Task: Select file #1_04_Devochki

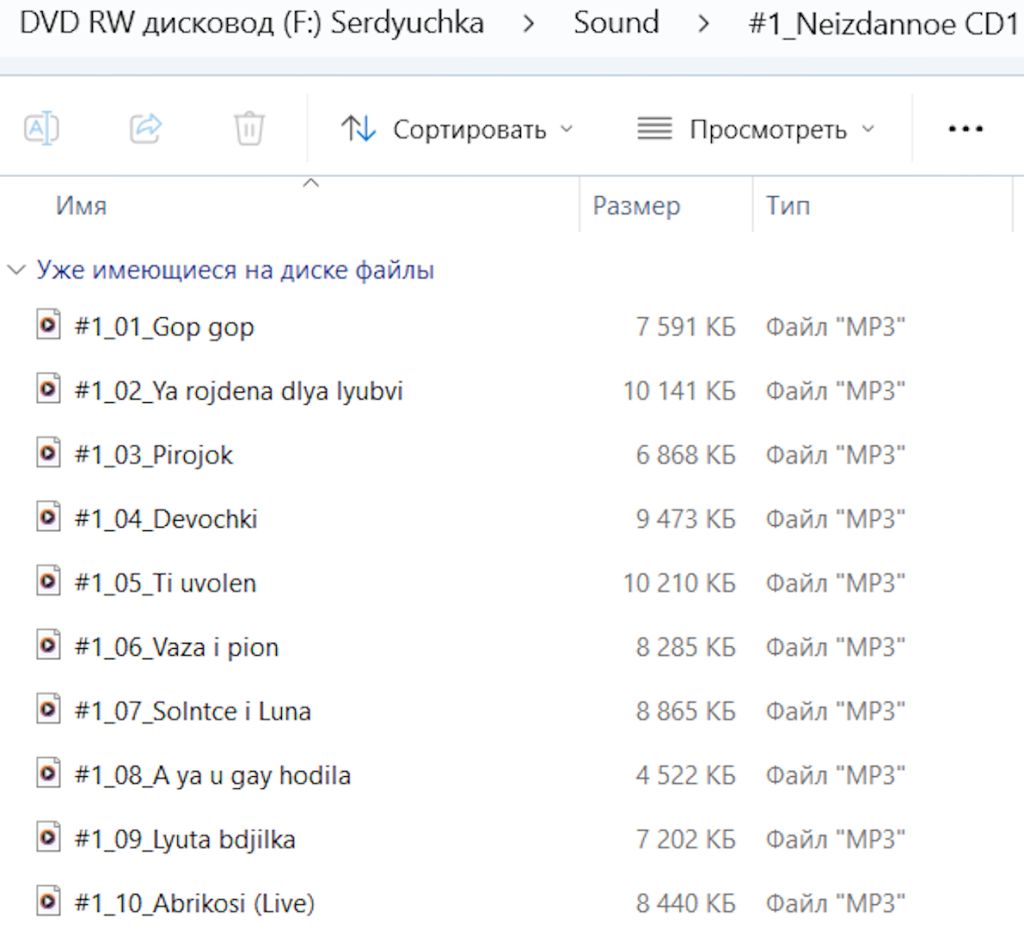Action: click(x=166, y=518)
